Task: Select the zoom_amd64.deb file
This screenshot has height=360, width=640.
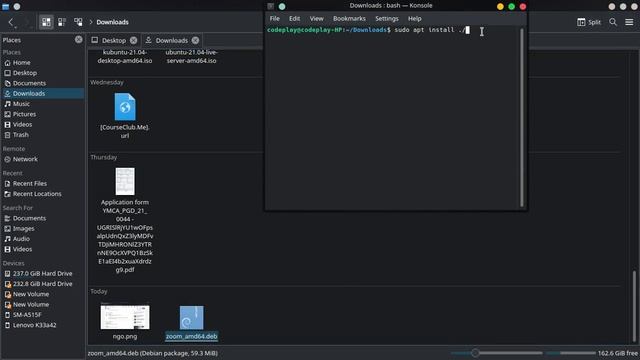Action: 191,323
